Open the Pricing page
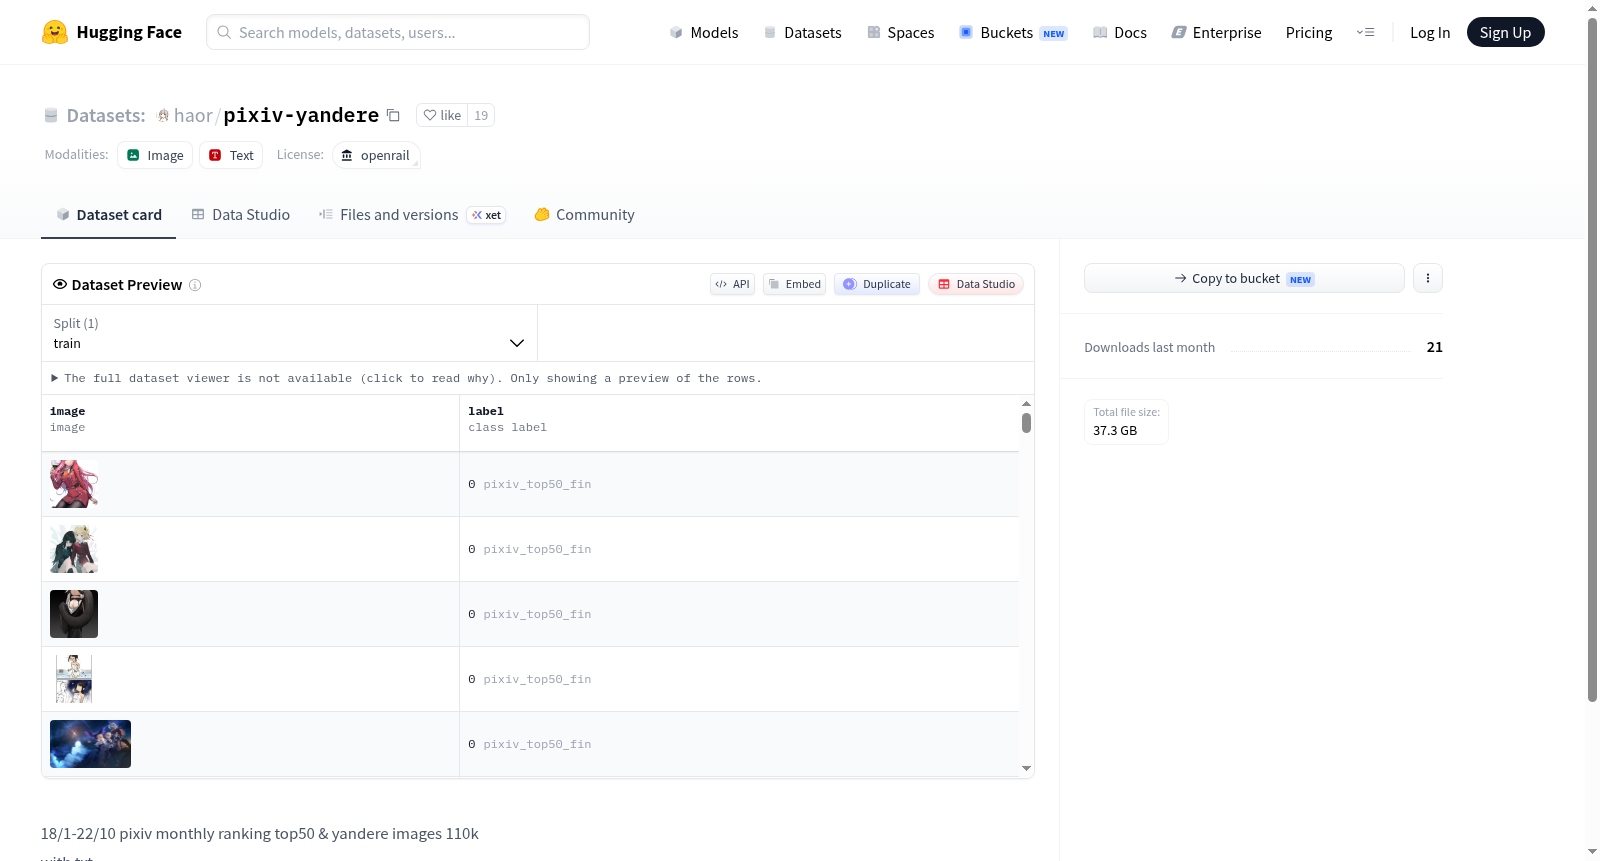Image resolution: width=1600 pixels, height=861 pixels. (x=1309, y=32)
